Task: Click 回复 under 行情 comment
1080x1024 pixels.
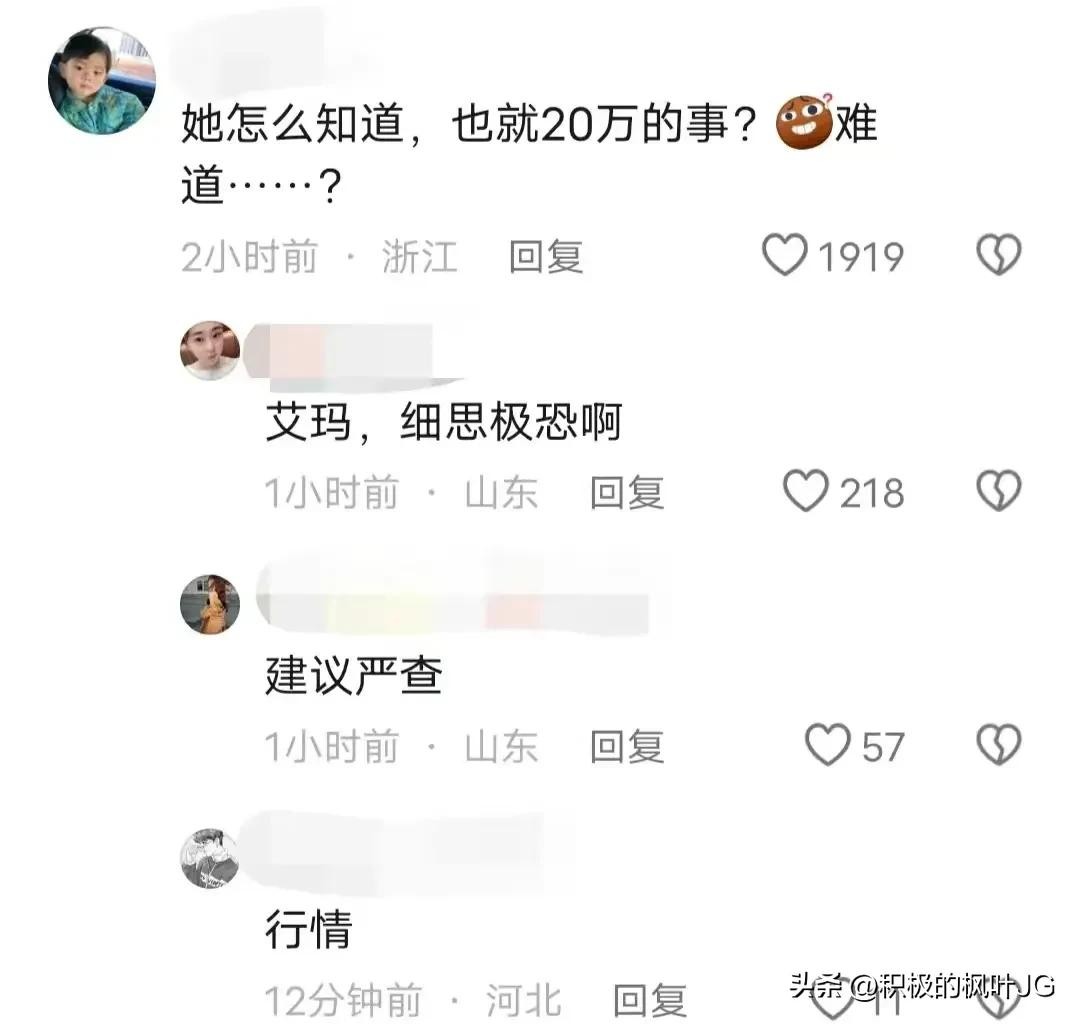Action: point(650,1000)
